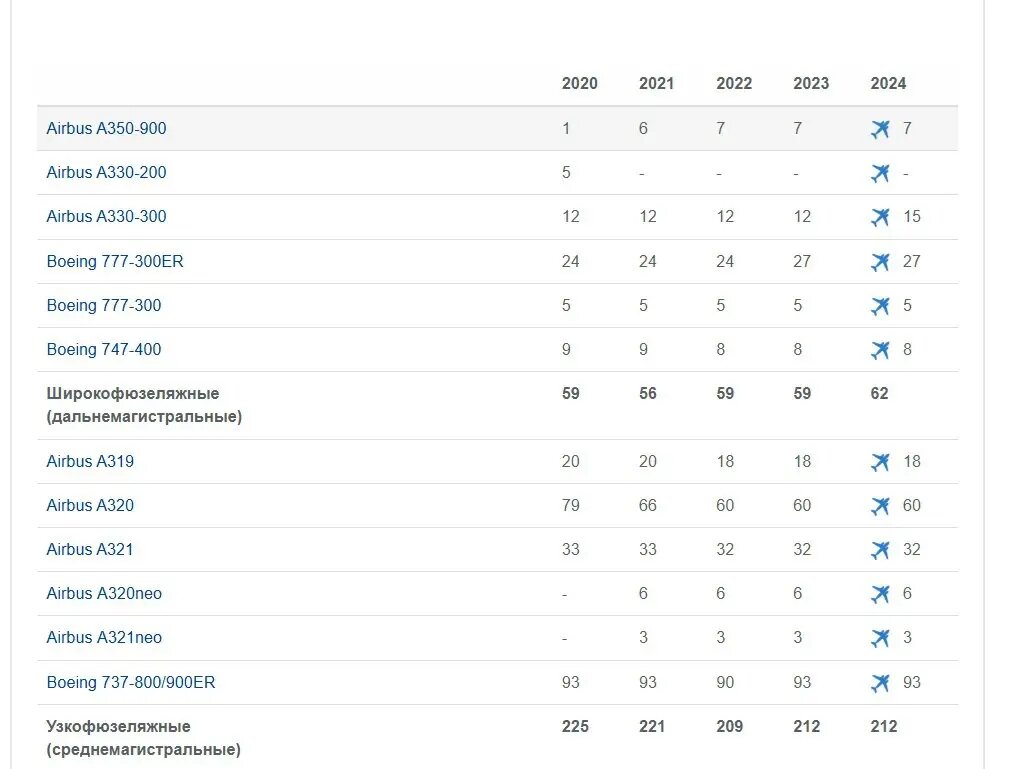
Task: Open the Airbus A320neo link
Action: pyautogui.click(x=104, y=593)
